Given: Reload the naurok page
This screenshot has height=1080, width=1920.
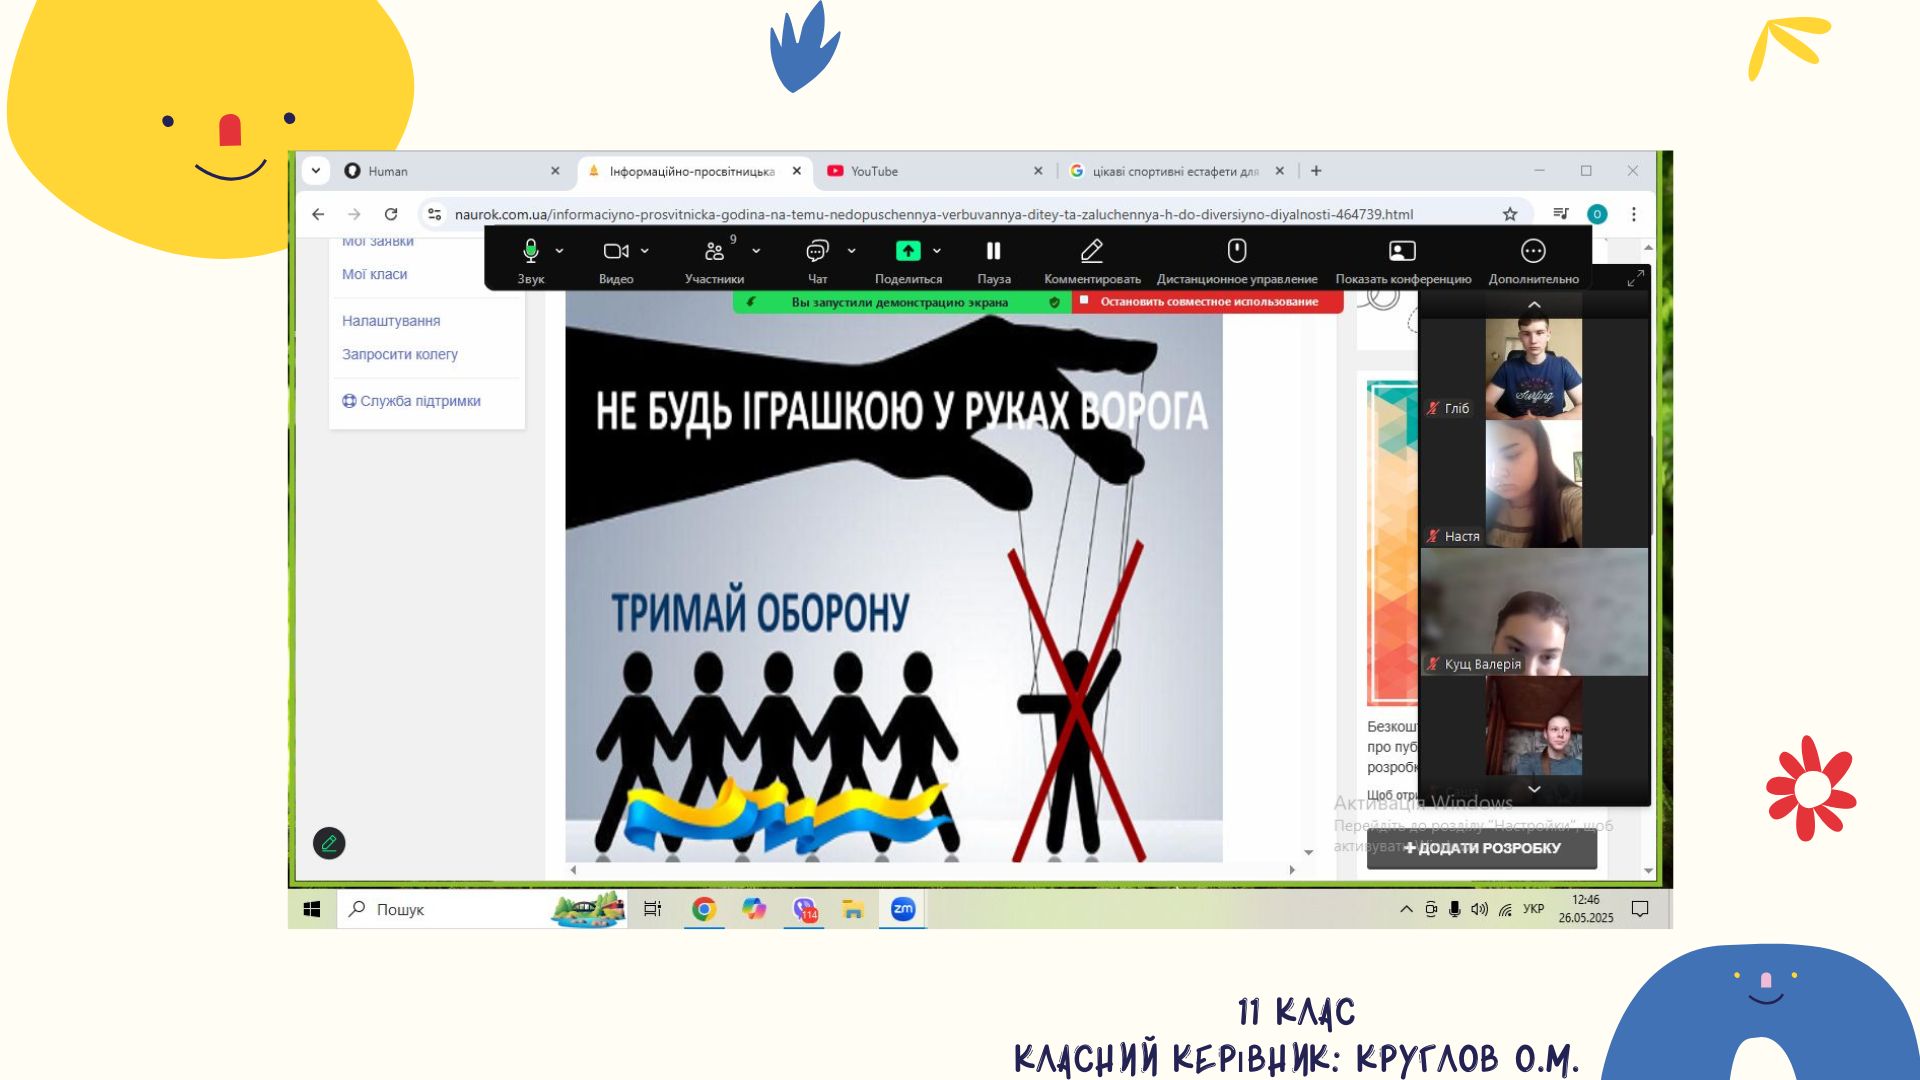Looking at the screenshot, I should point(391,214).
